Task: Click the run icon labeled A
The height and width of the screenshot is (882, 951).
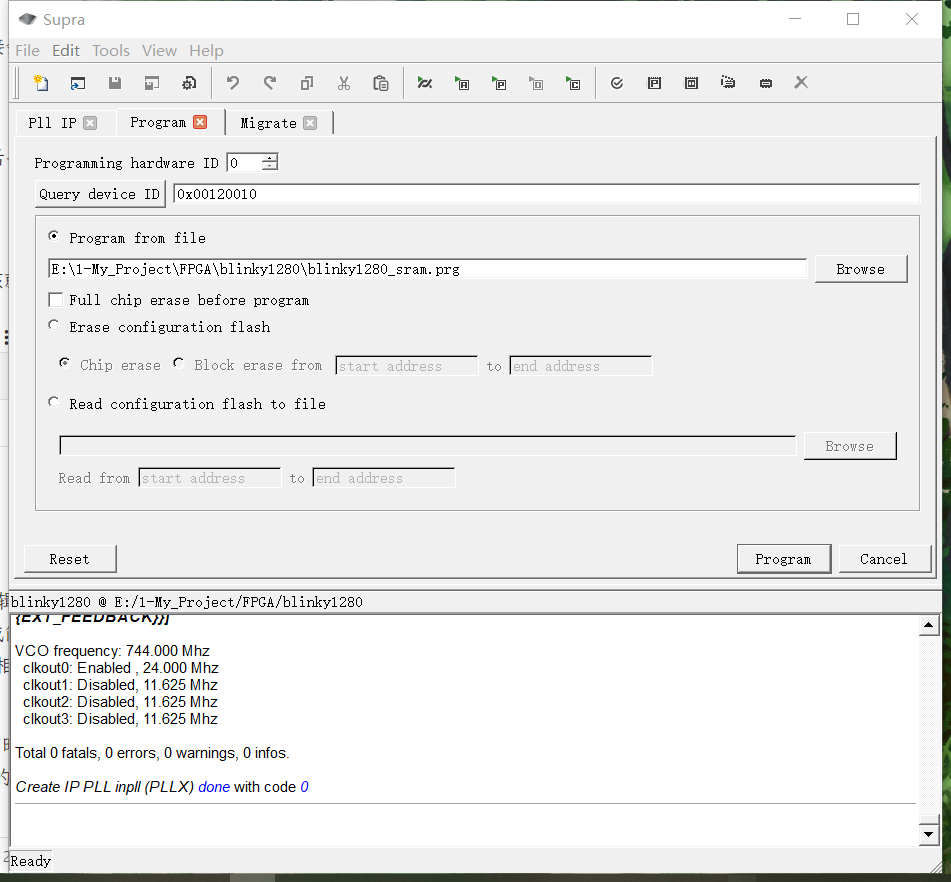Action: coord(462,83)
